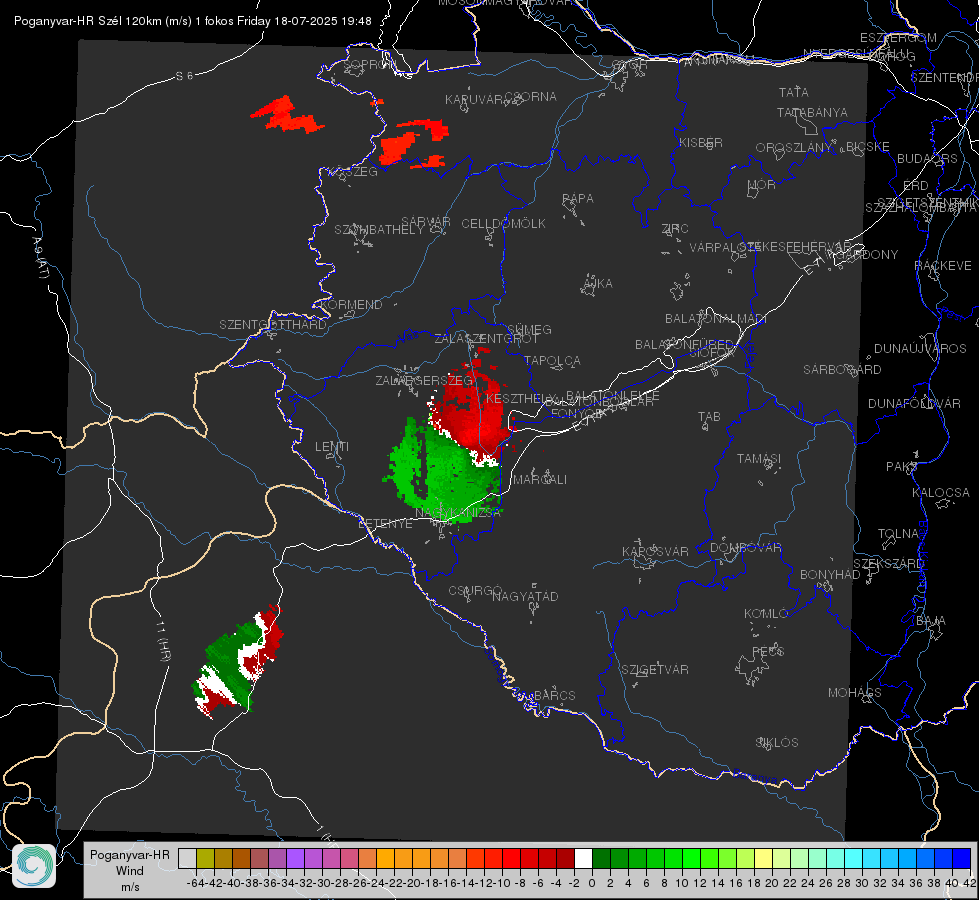Click the 11 (HR) road label
This screenshot has width=979, height=900.
(x=164, y=641)
